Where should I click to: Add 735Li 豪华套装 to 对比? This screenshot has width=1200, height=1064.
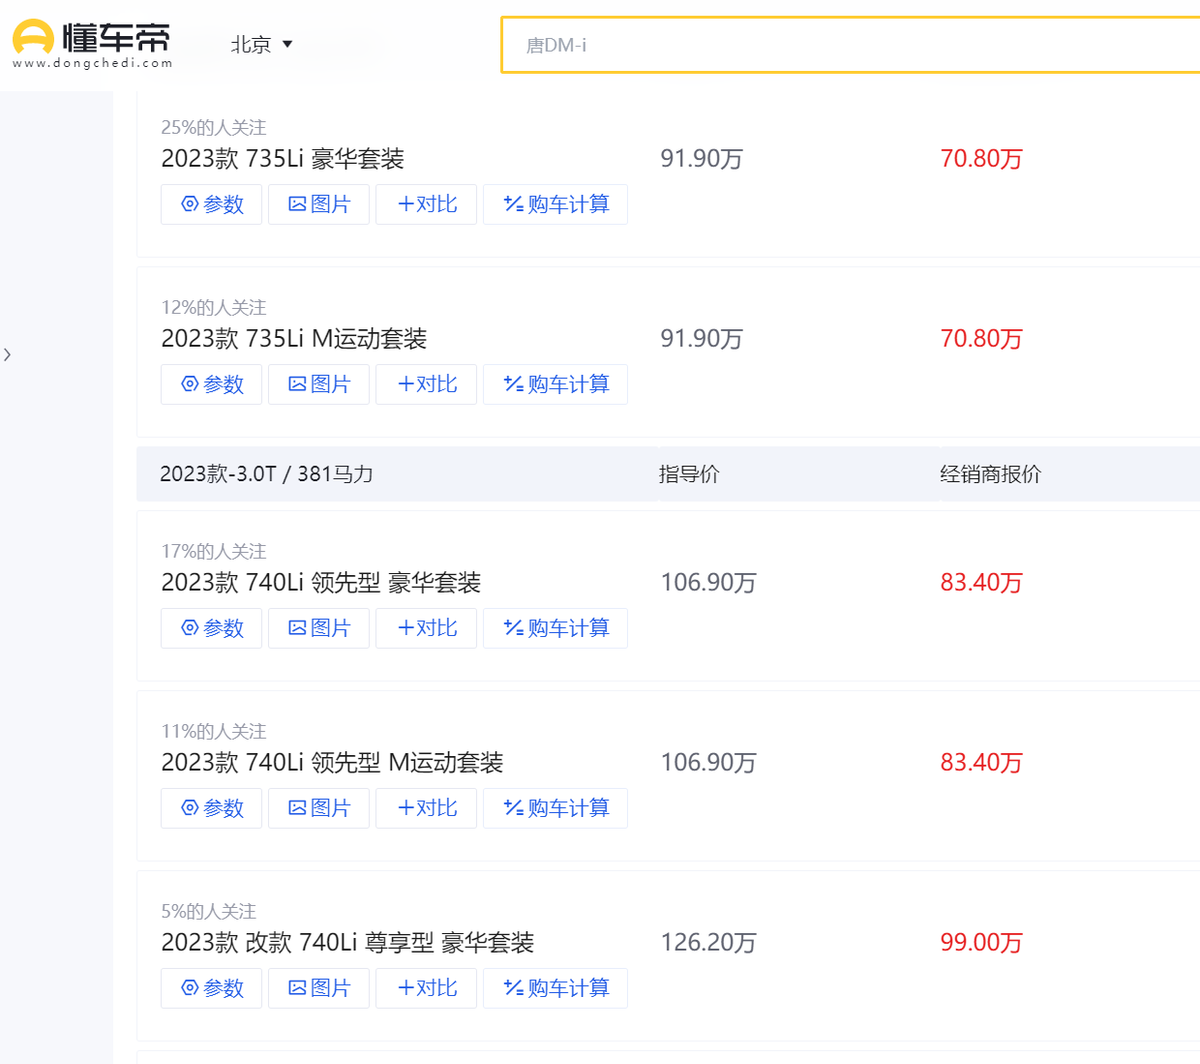point(426,204)
